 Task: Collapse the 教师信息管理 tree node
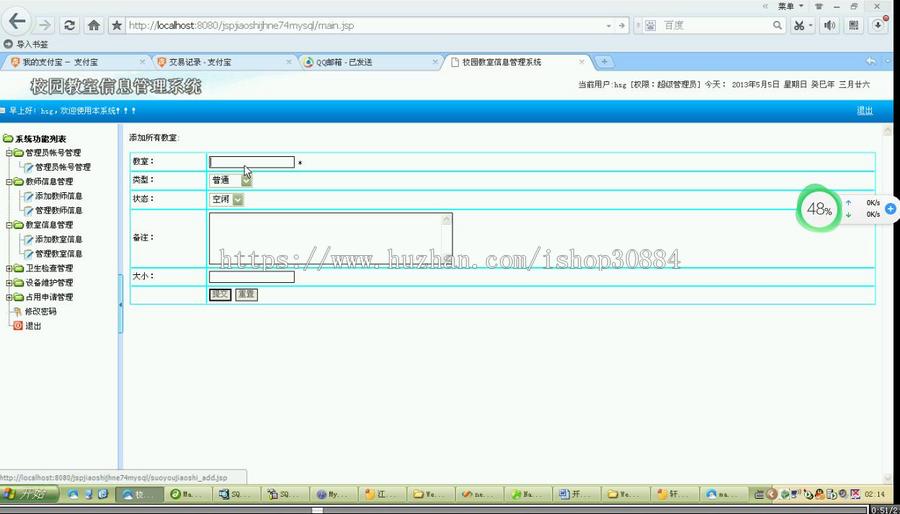(x=9, y=181)
